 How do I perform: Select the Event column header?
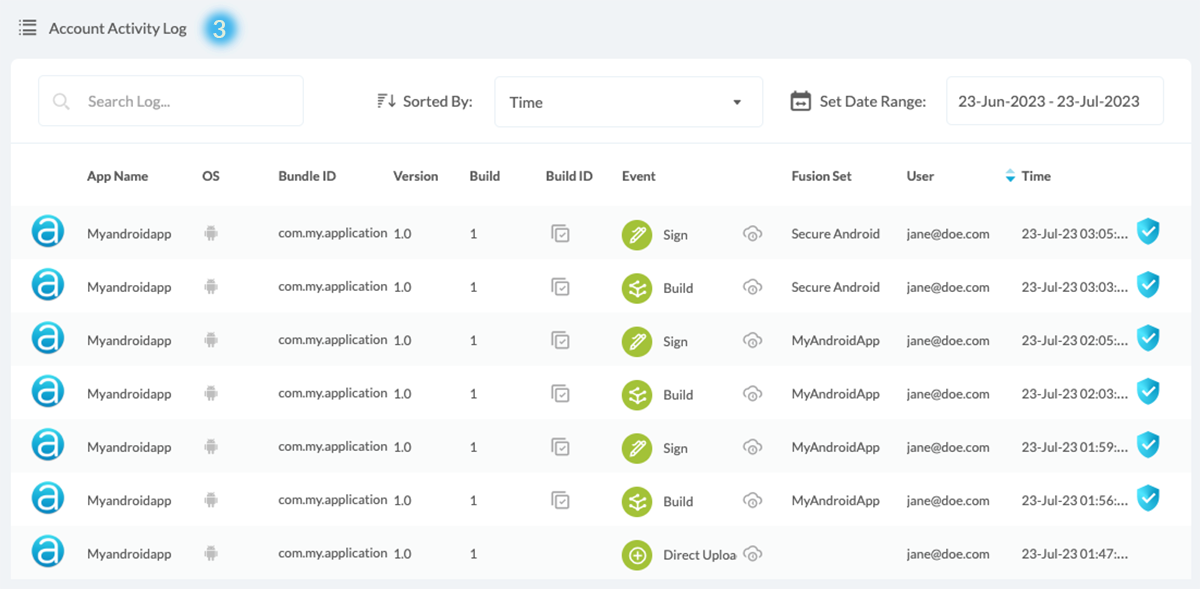(638, 175)
